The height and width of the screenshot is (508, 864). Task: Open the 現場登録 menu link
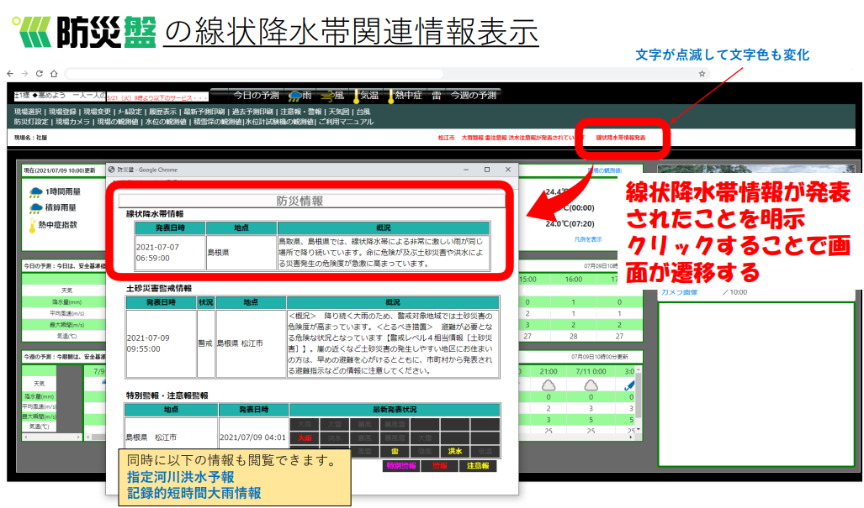[x=62, y=112]
